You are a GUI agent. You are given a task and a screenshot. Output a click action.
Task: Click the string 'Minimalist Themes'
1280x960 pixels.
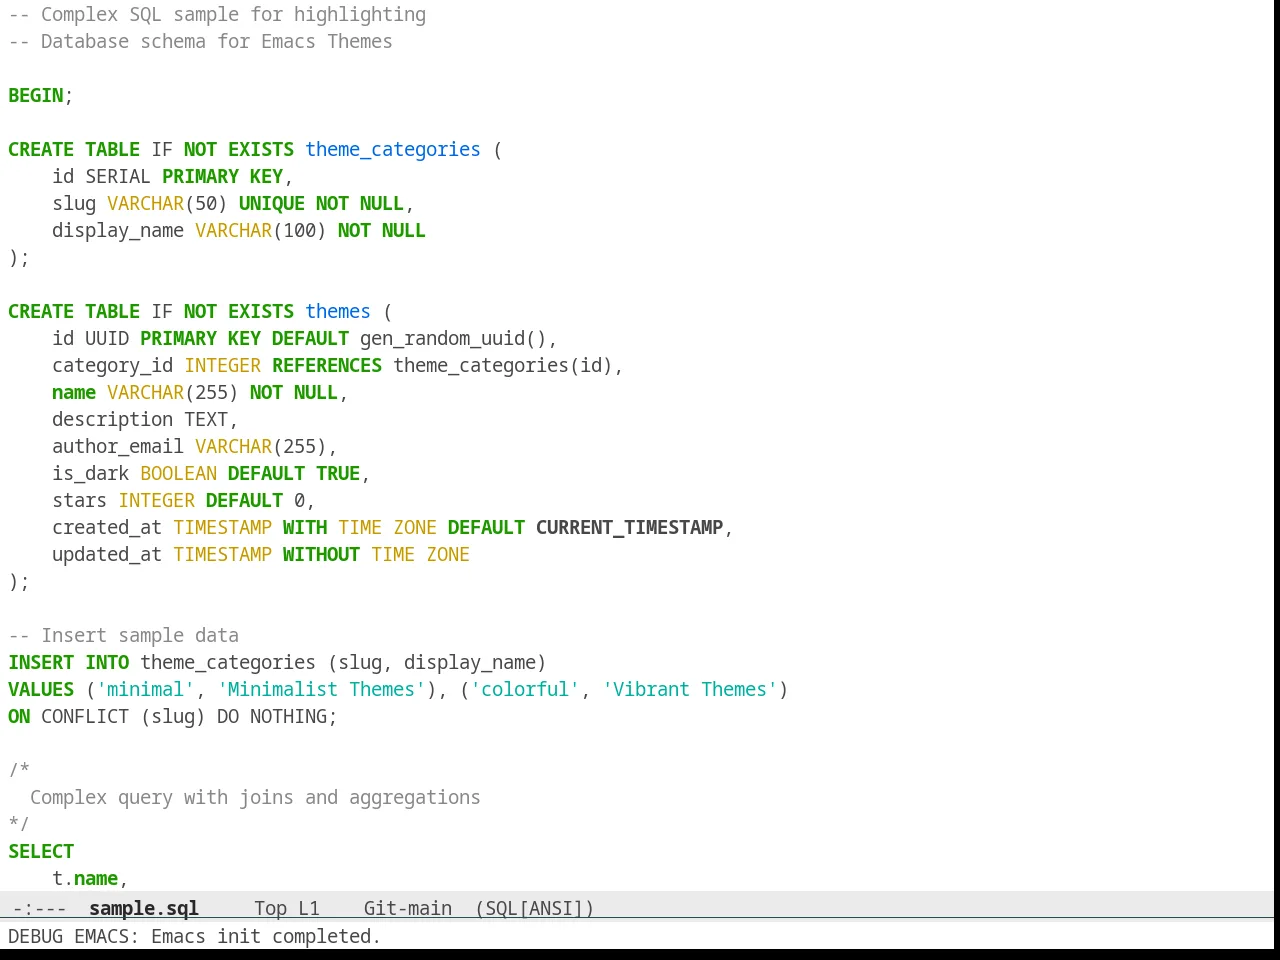[x=321, y=689]
